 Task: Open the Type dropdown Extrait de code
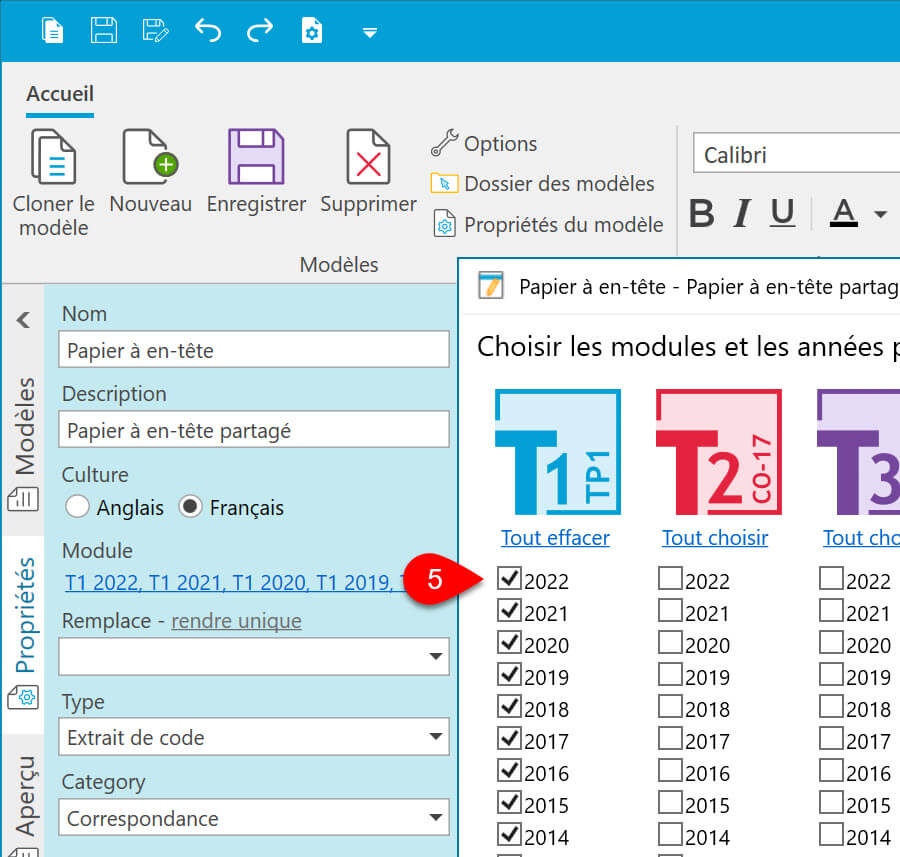[x=254, y=736]
